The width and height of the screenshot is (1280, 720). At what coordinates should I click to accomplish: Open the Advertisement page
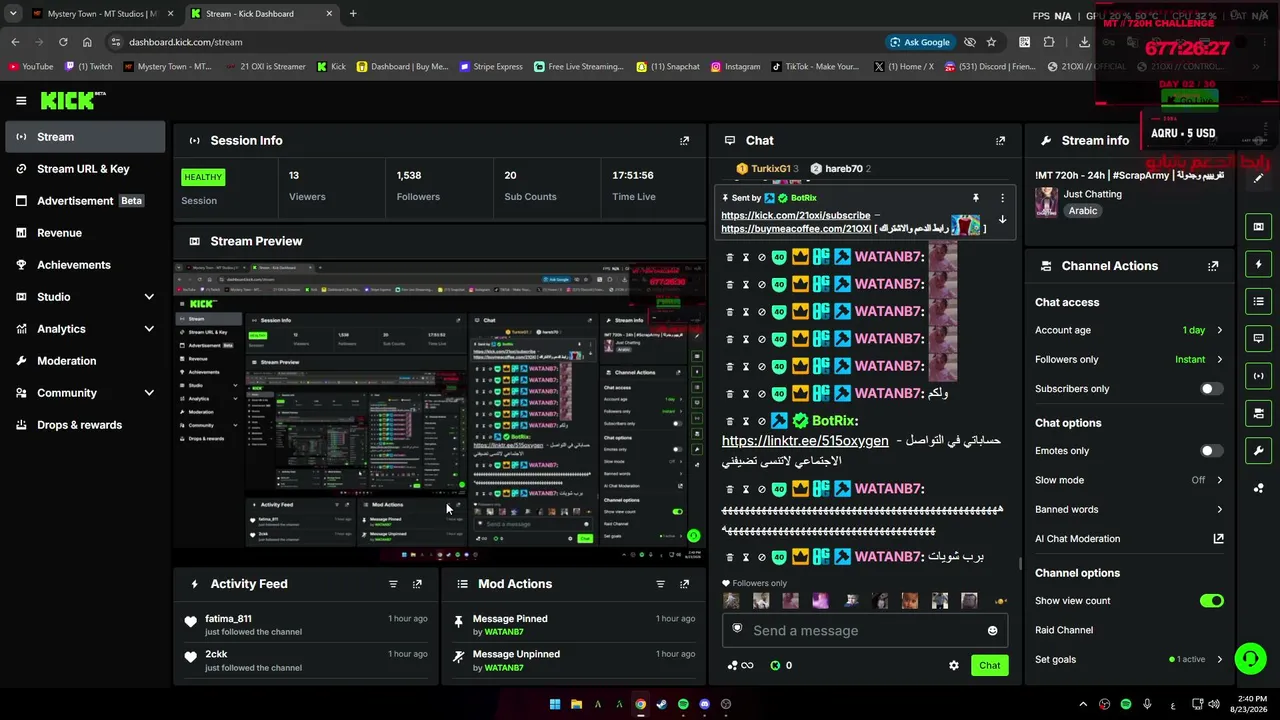[x=85, y=201]
